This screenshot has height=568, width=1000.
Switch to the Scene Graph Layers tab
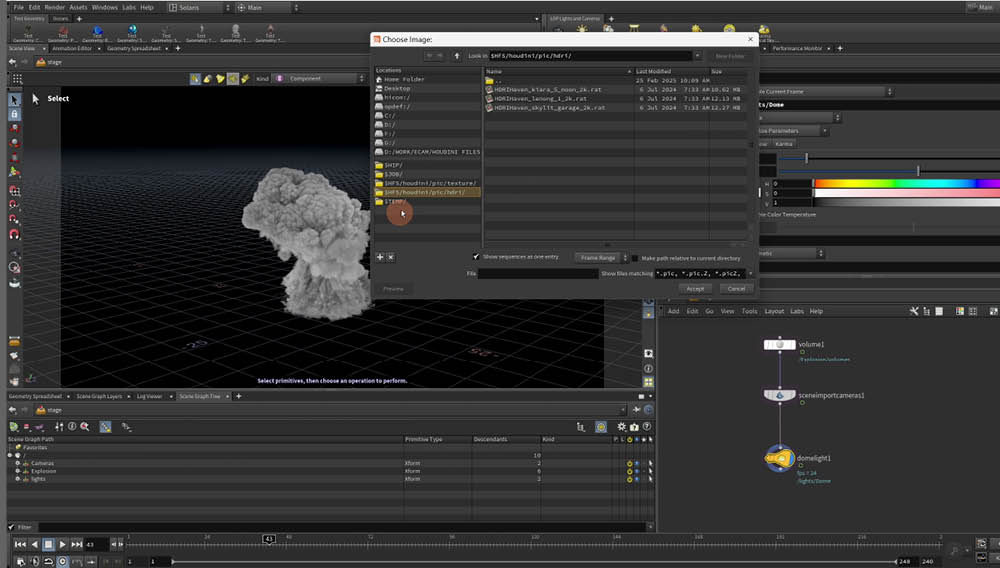click(99, 396)
